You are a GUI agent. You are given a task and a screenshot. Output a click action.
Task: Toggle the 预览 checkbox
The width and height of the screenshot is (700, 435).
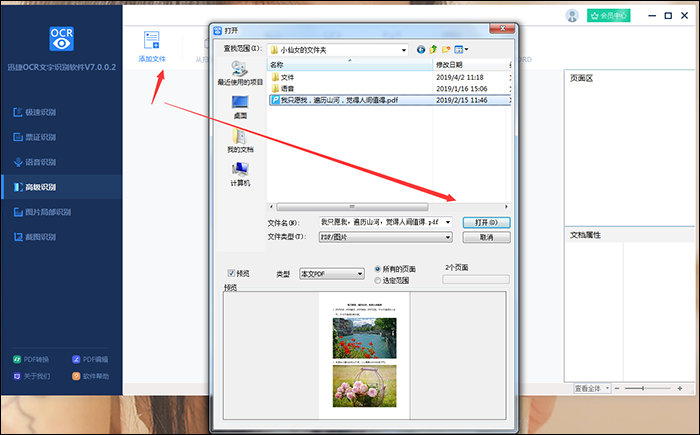[231, 273]
